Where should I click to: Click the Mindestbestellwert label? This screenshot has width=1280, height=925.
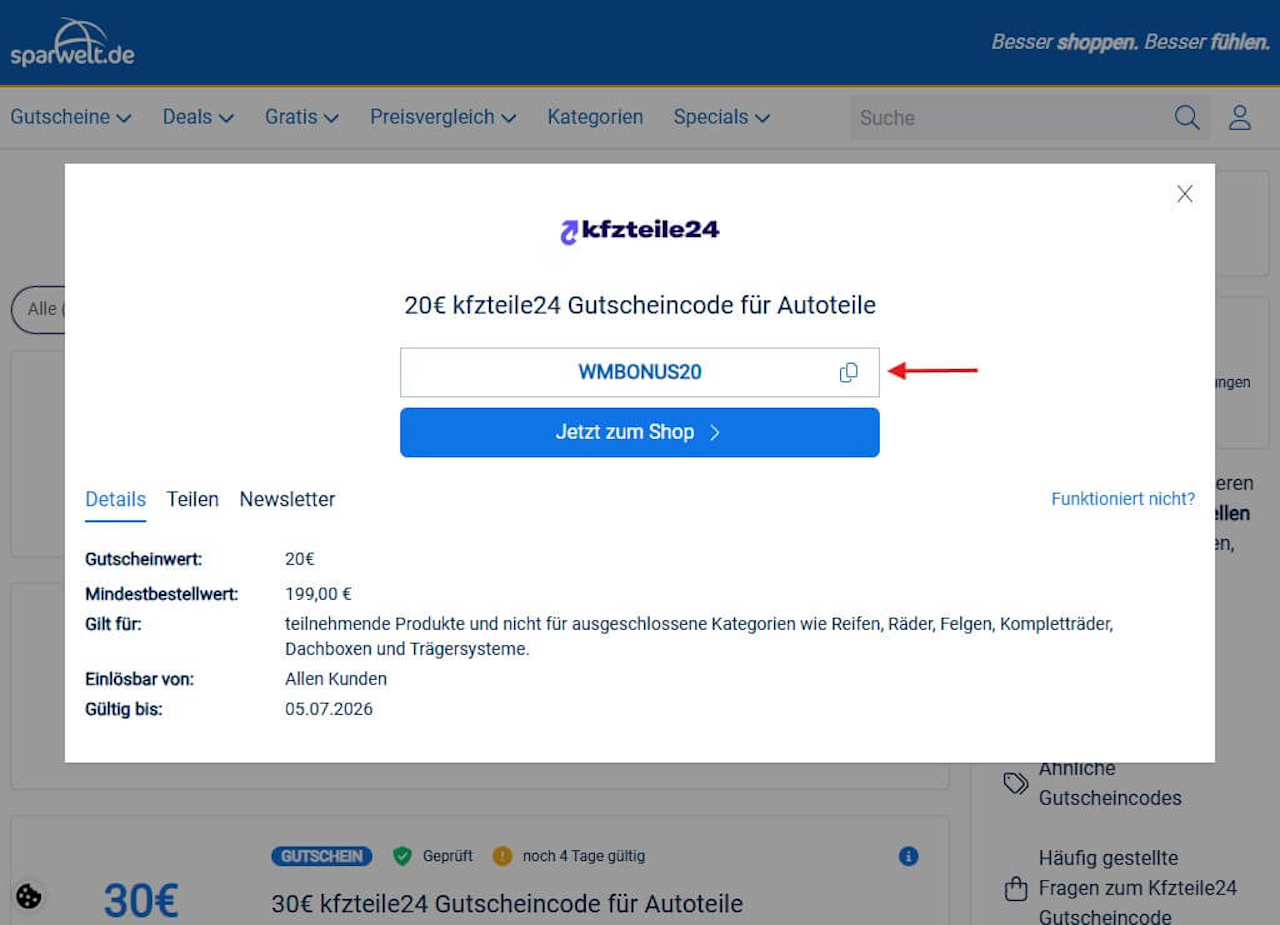pos(162,594)
